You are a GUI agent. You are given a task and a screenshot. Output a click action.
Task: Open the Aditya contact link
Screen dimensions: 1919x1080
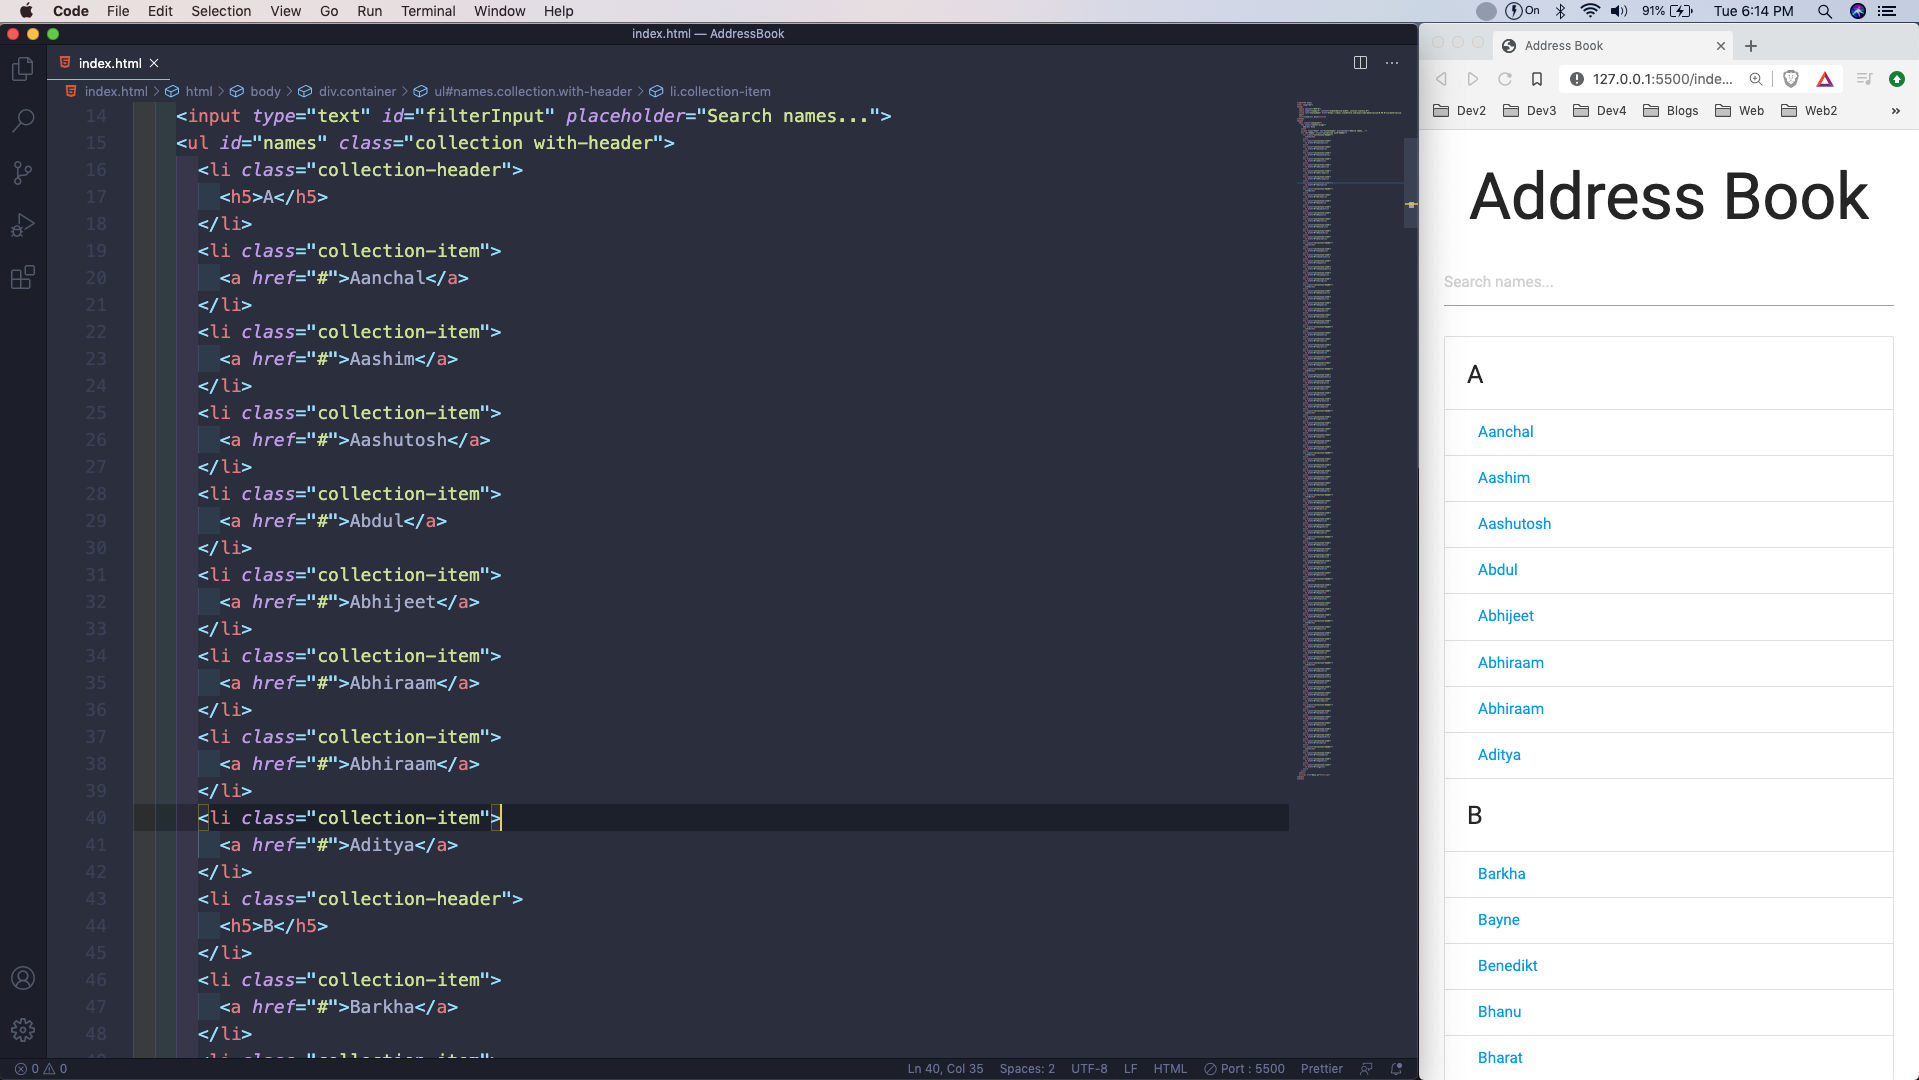pyautogui.click(x=1499, y=755)
